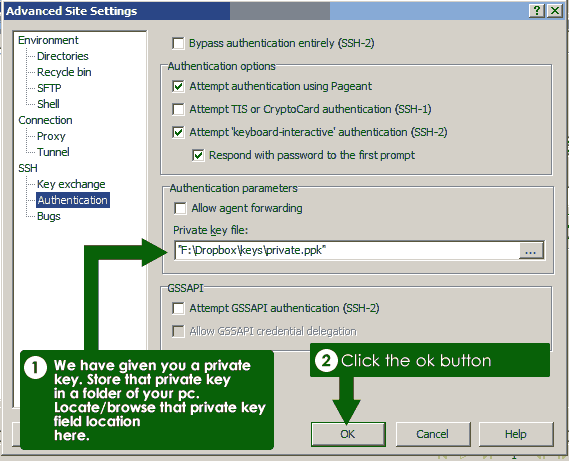
Task: Enable Bypass authentication entirely checkbox
Action: pyautogui.click(x=178, y=44)
